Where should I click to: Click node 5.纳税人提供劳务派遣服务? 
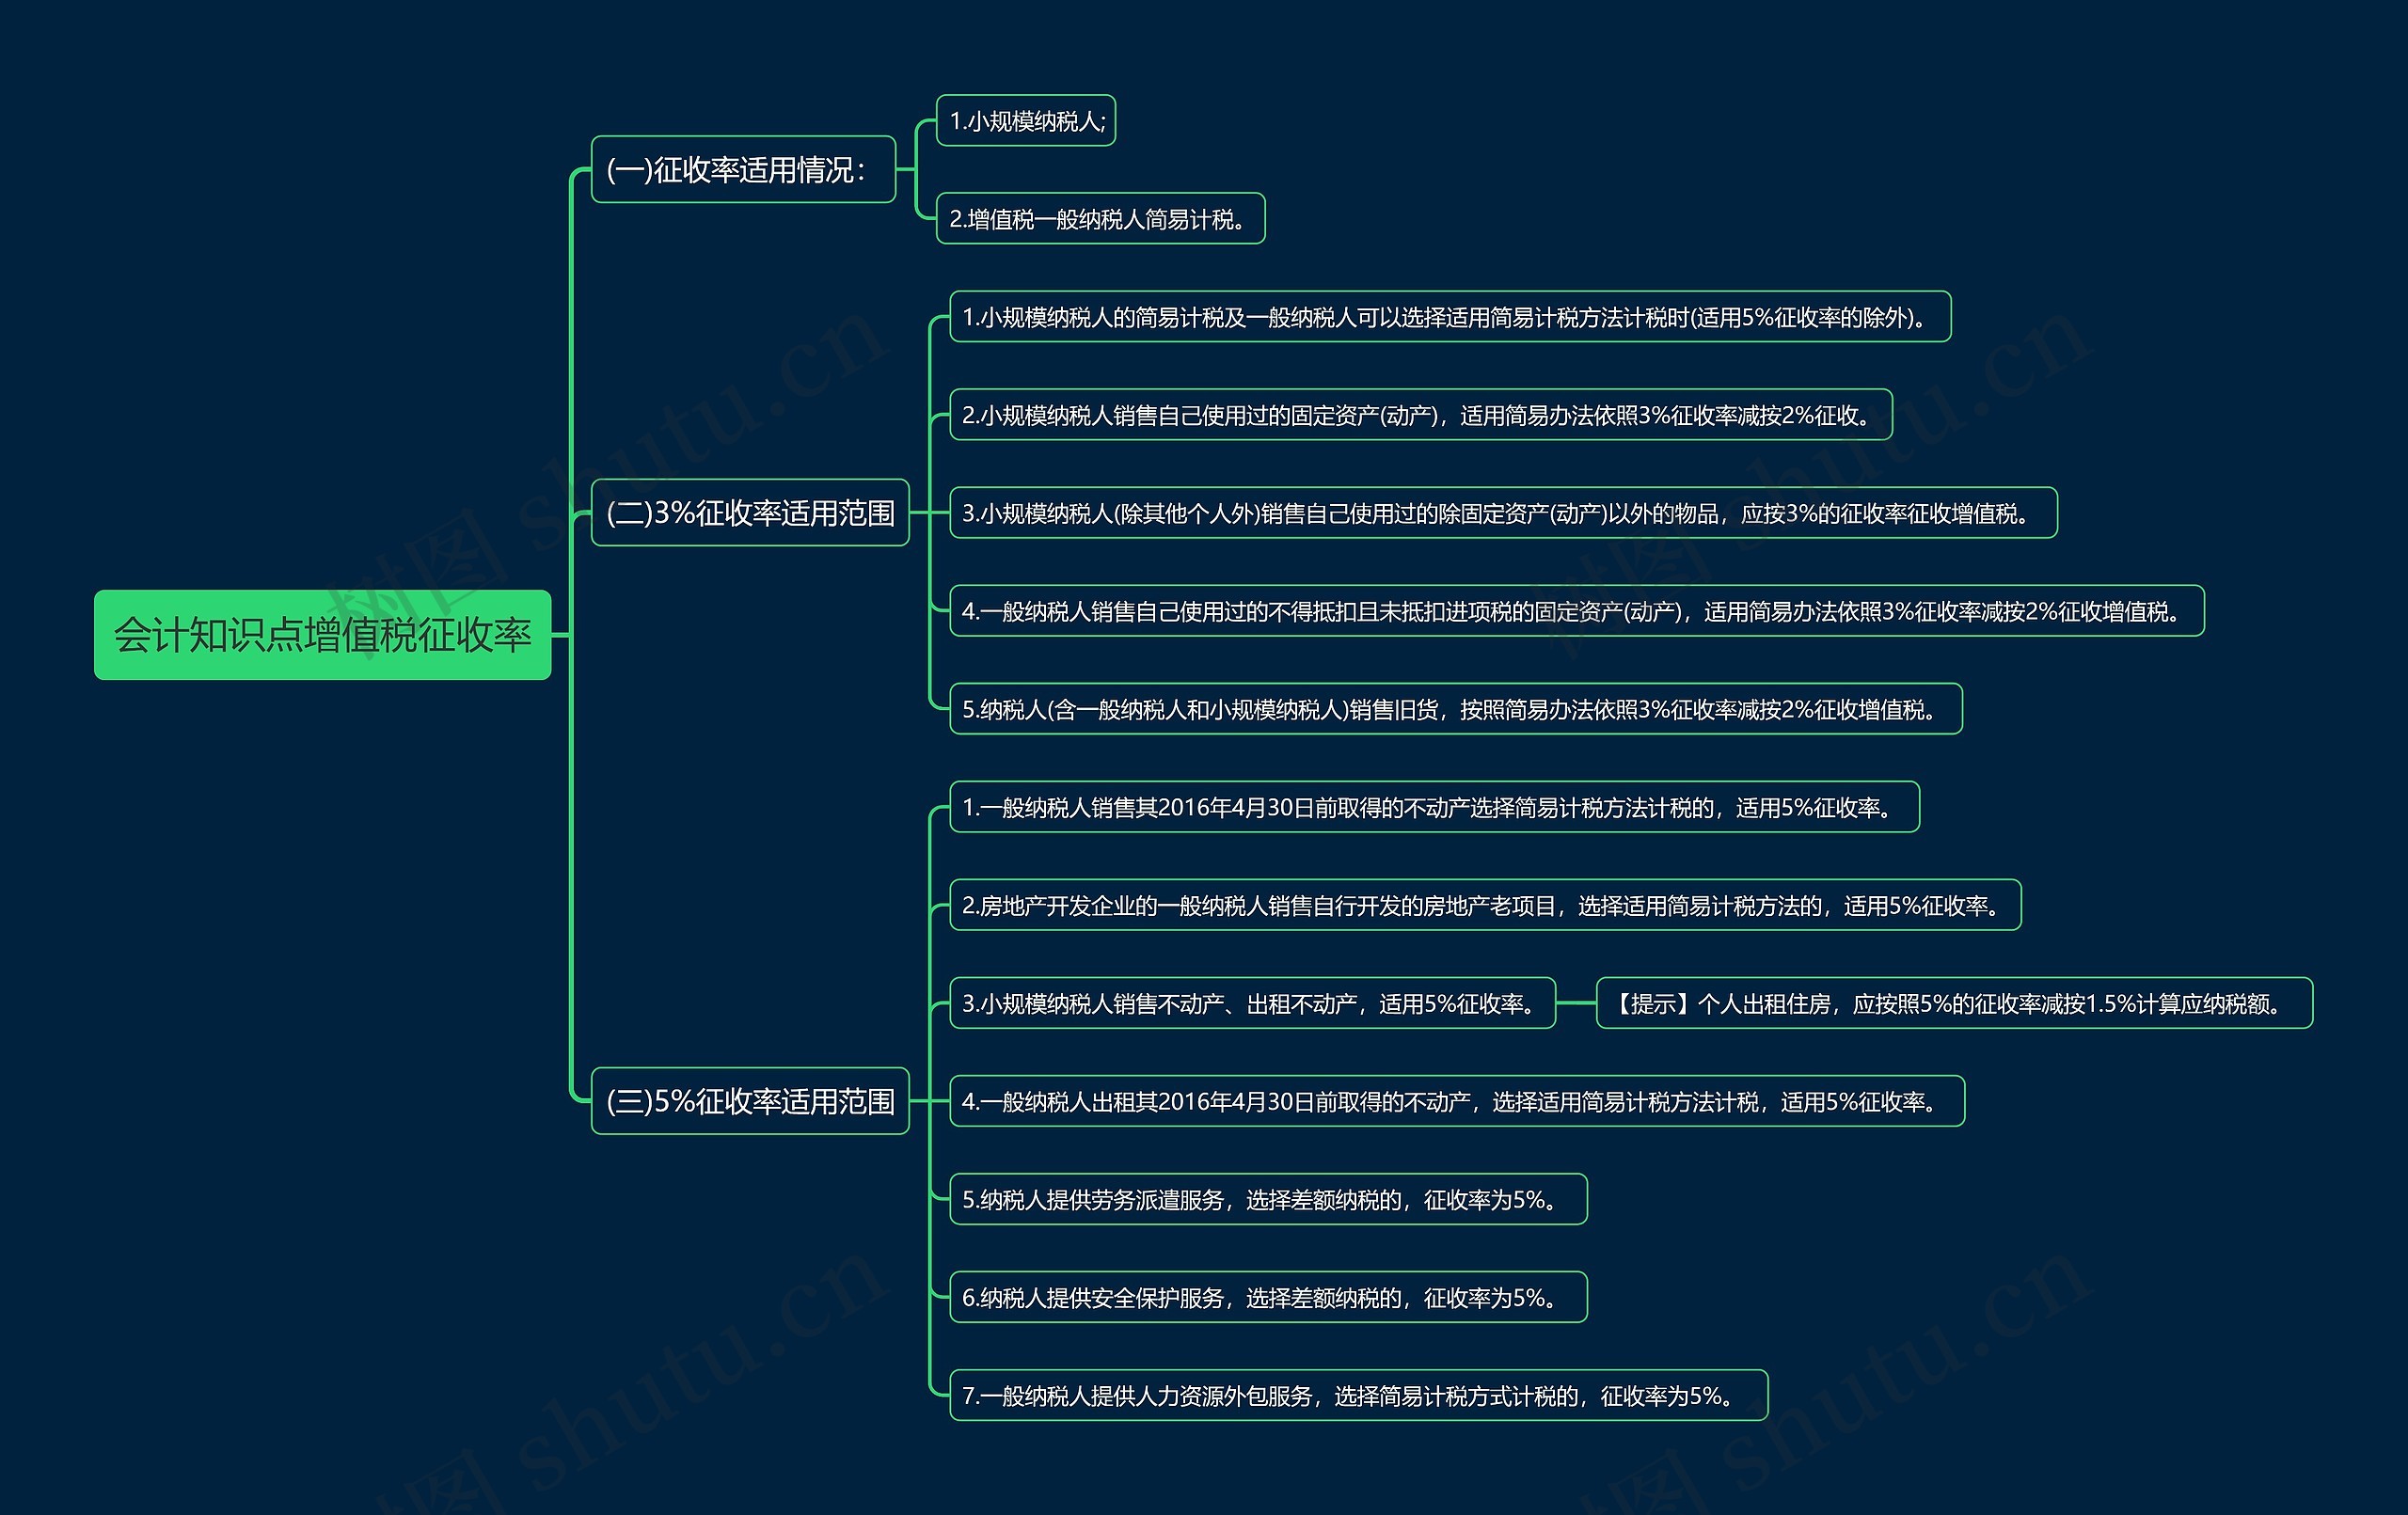[1267, 1199]
